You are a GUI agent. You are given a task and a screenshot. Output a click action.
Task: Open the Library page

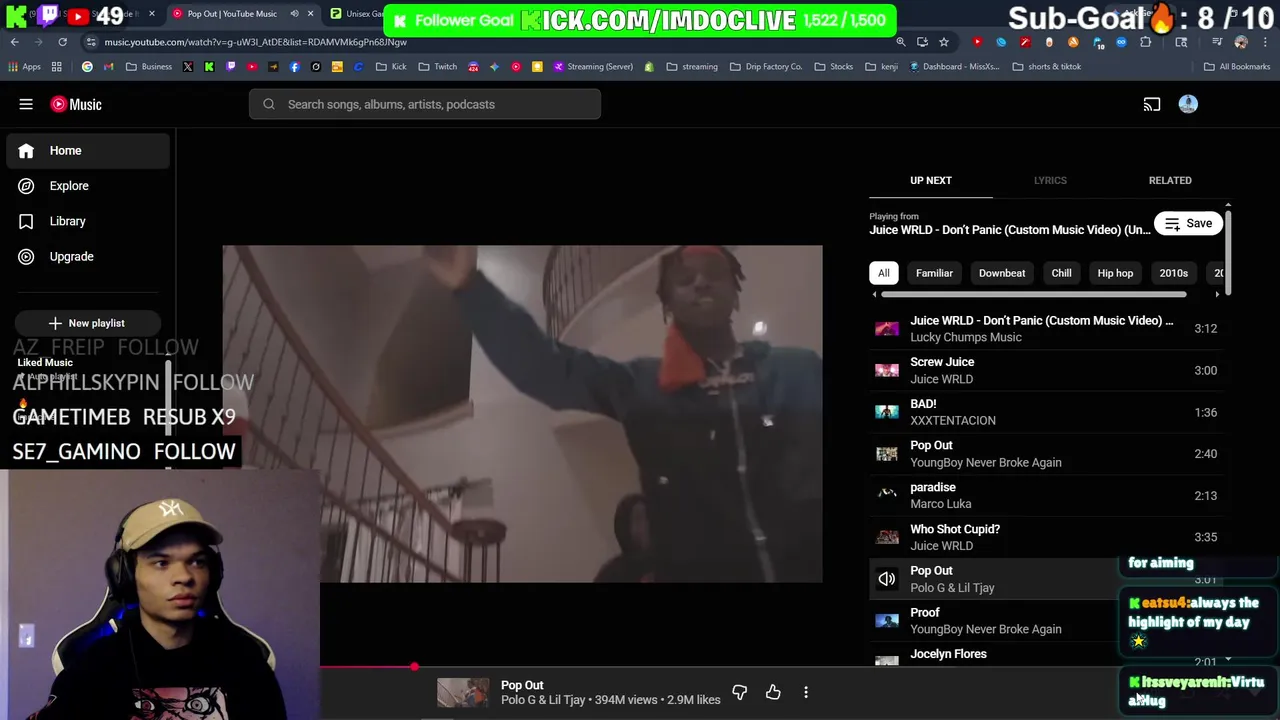[x=88, y=221]
